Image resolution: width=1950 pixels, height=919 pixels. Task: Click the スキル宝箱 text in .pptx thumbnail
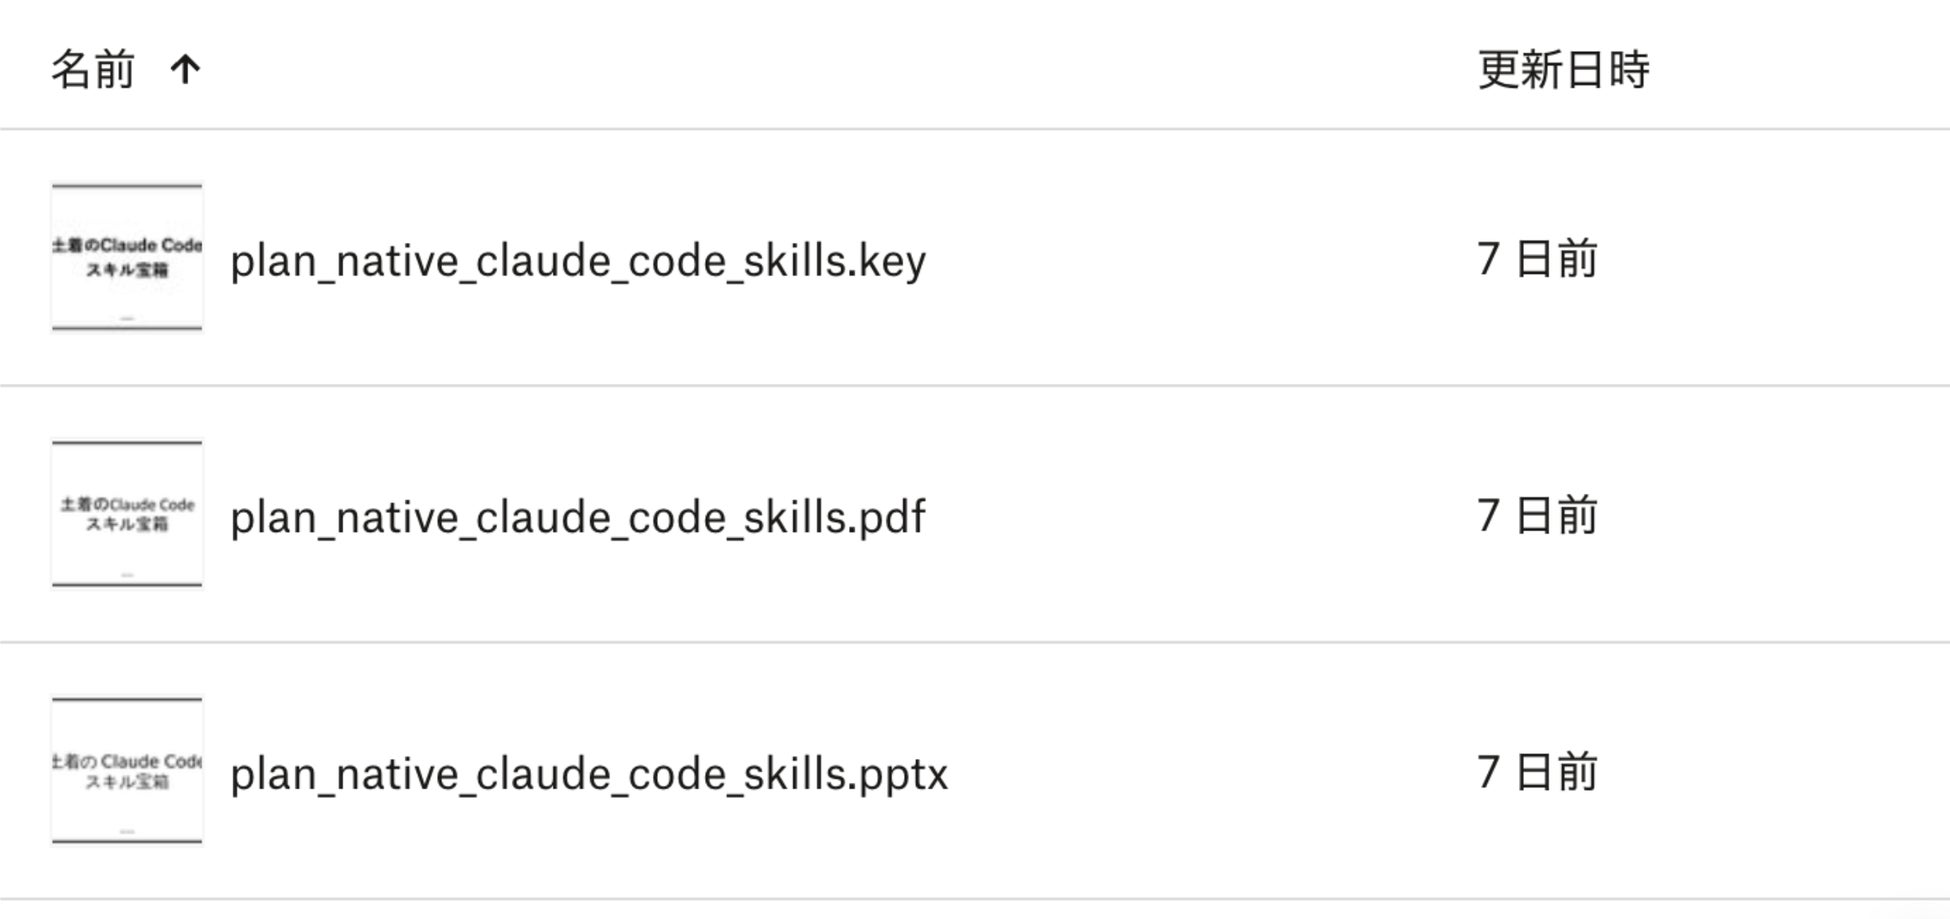(127, 781)
